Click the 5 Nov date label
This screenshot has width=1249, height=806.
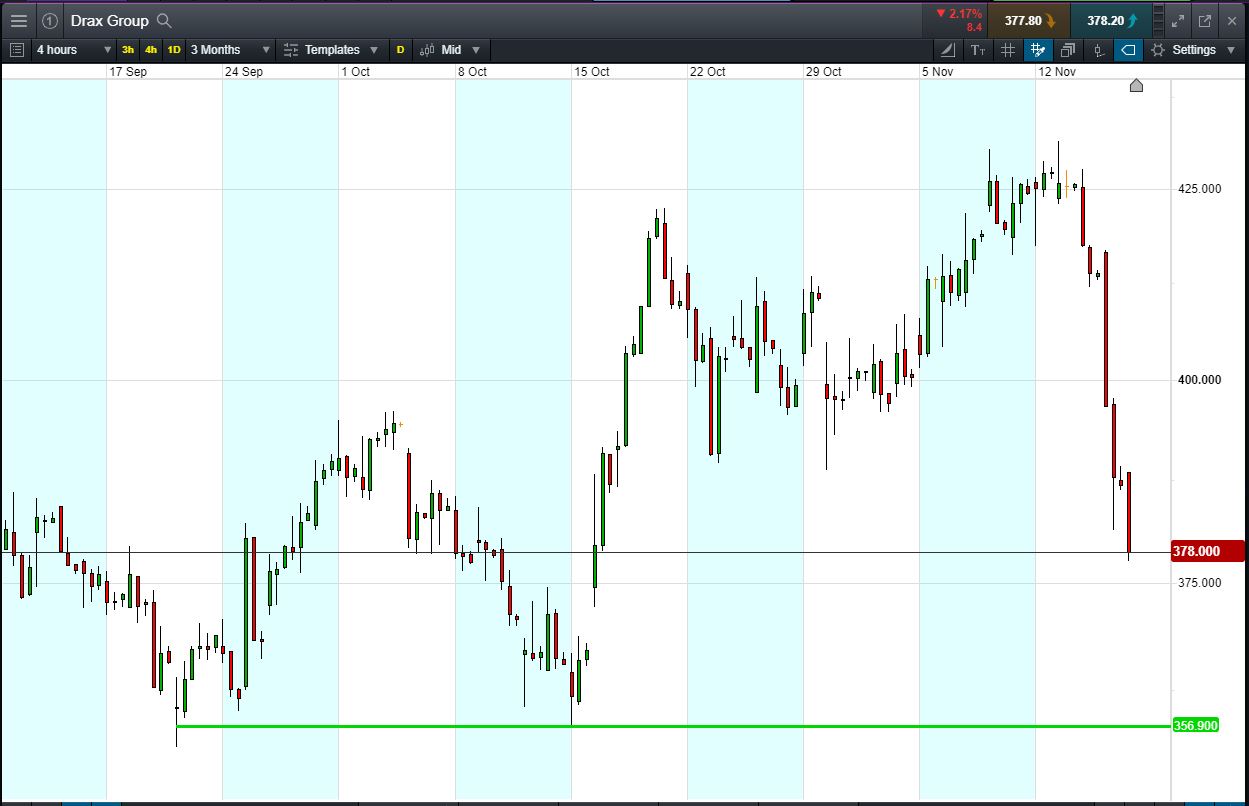click(x=937, y=71)
